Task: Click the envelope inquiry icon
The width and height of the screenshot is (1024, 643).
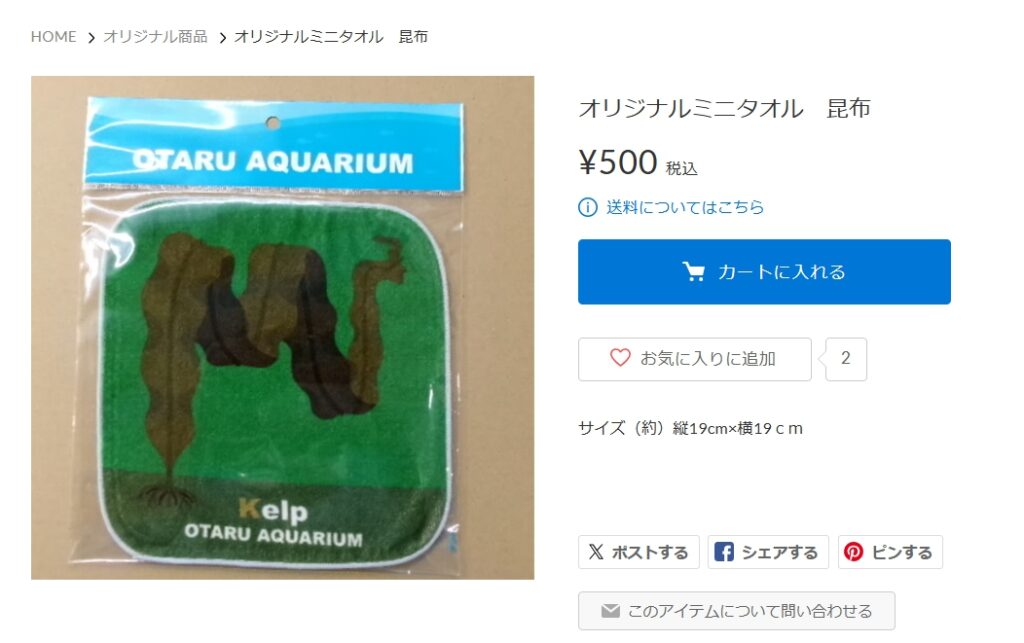Action: coord(610,611)
